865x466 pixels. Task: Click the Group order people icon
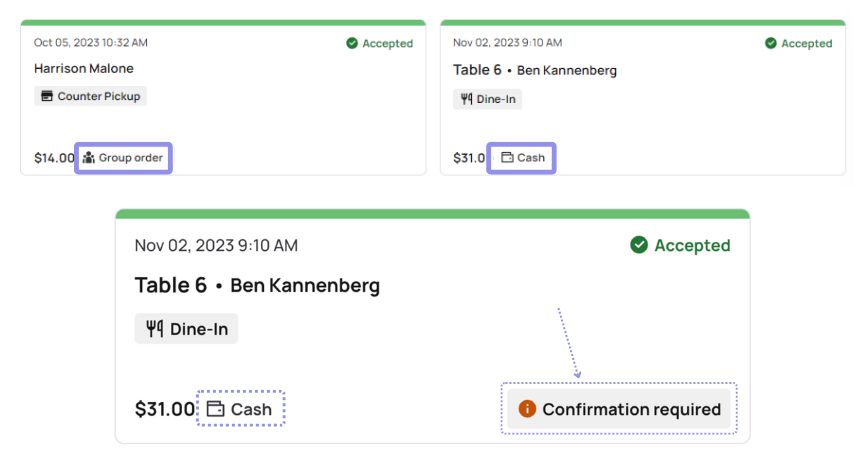88,158
